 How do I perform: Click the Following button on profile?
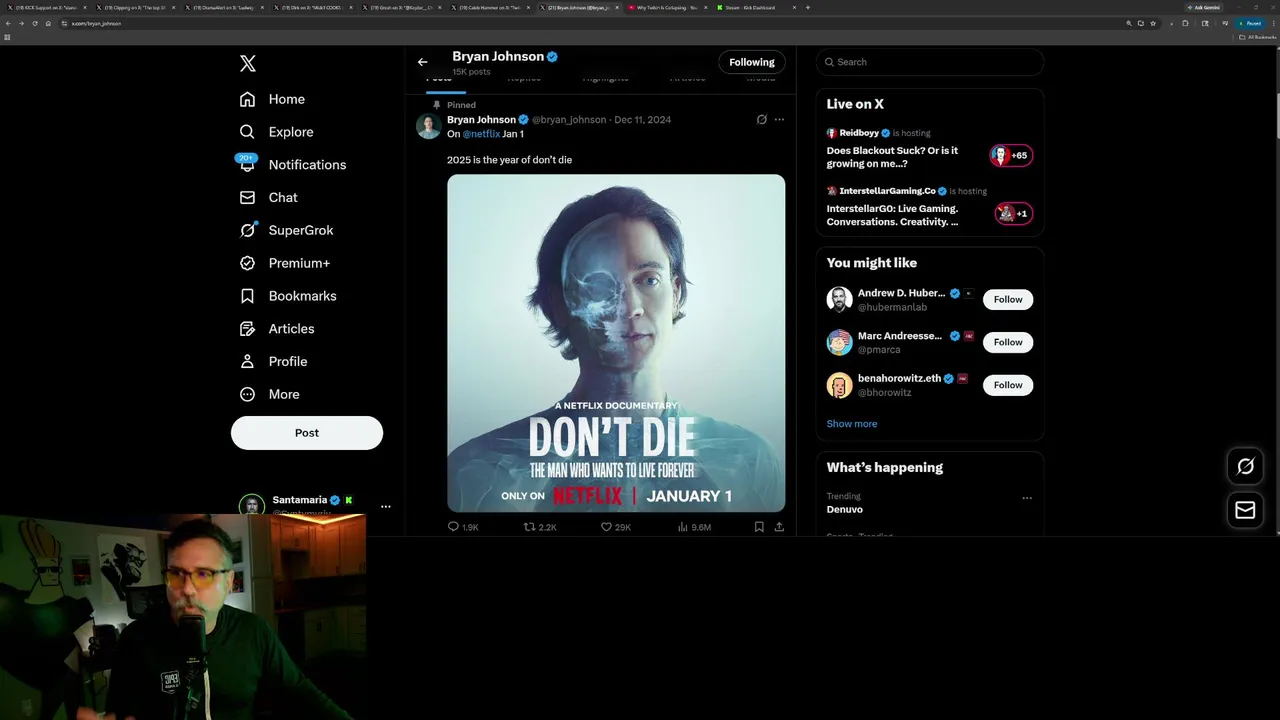click(752, 62)
